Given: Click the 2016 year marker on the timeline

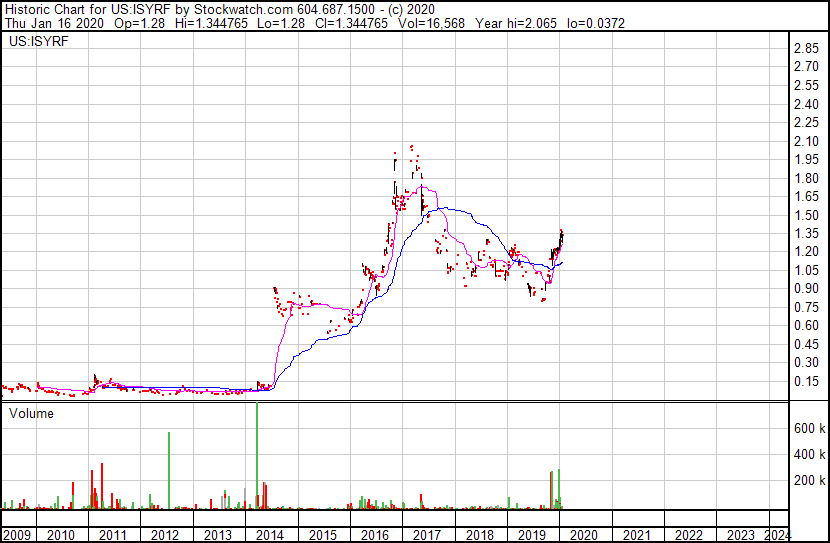Looking at the screenshot, I should coord(375,535).
